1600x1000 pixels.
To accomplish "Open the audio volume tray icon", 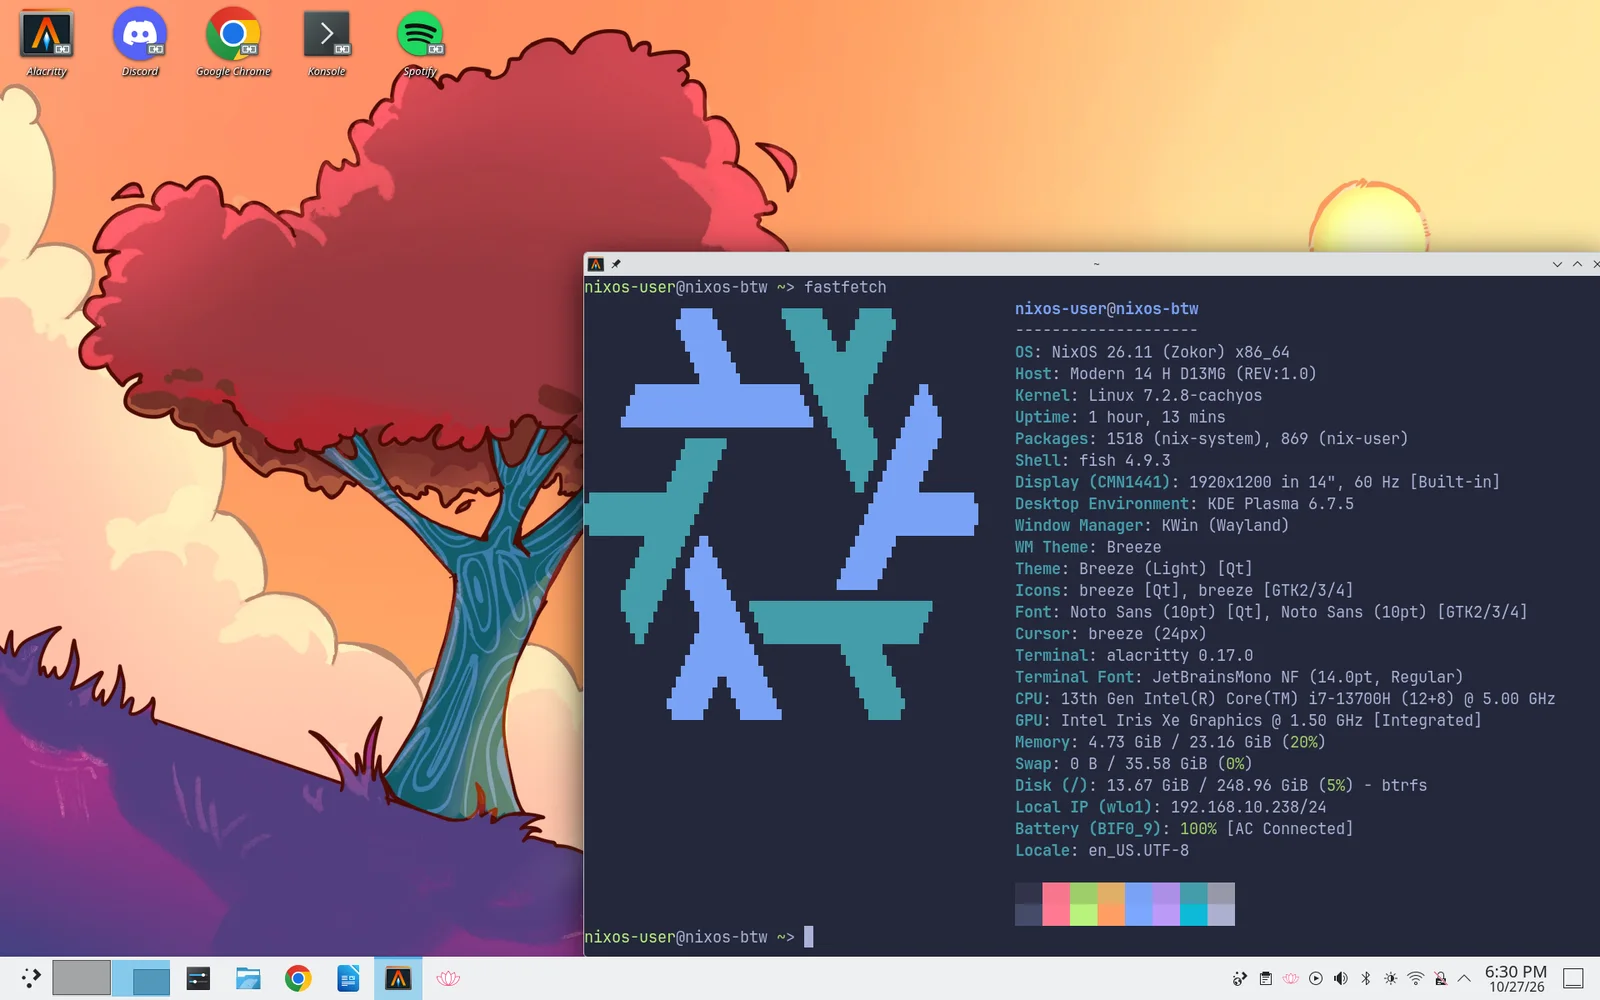I will [x=1340, y=979].
